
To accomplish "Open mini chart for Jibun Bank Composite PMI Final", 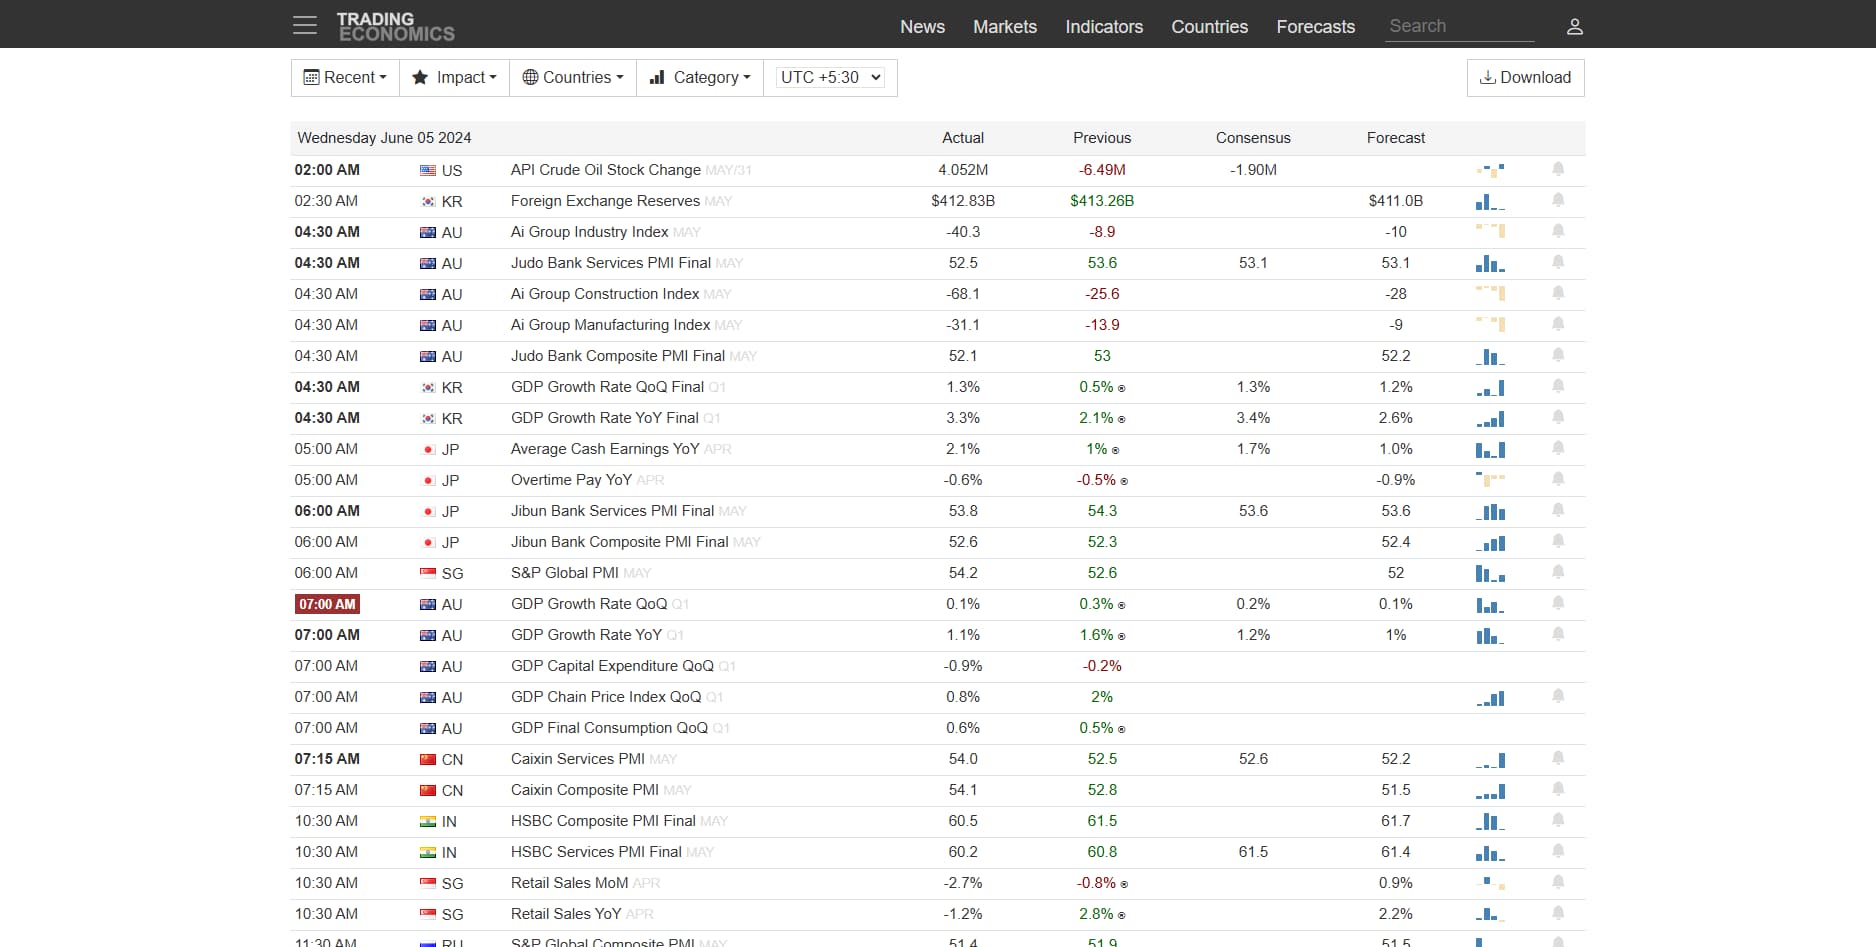I will 1490,542.
